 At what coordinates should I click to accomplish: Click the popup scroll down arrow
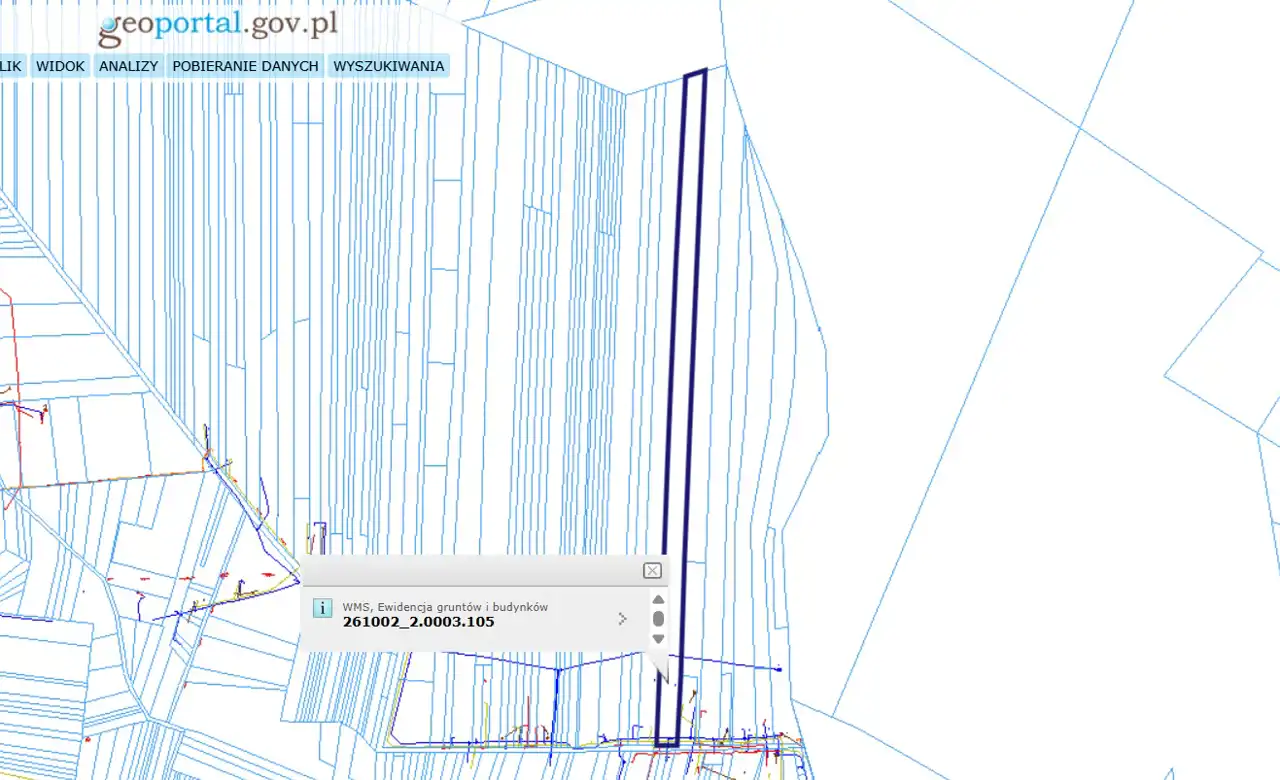658,639
